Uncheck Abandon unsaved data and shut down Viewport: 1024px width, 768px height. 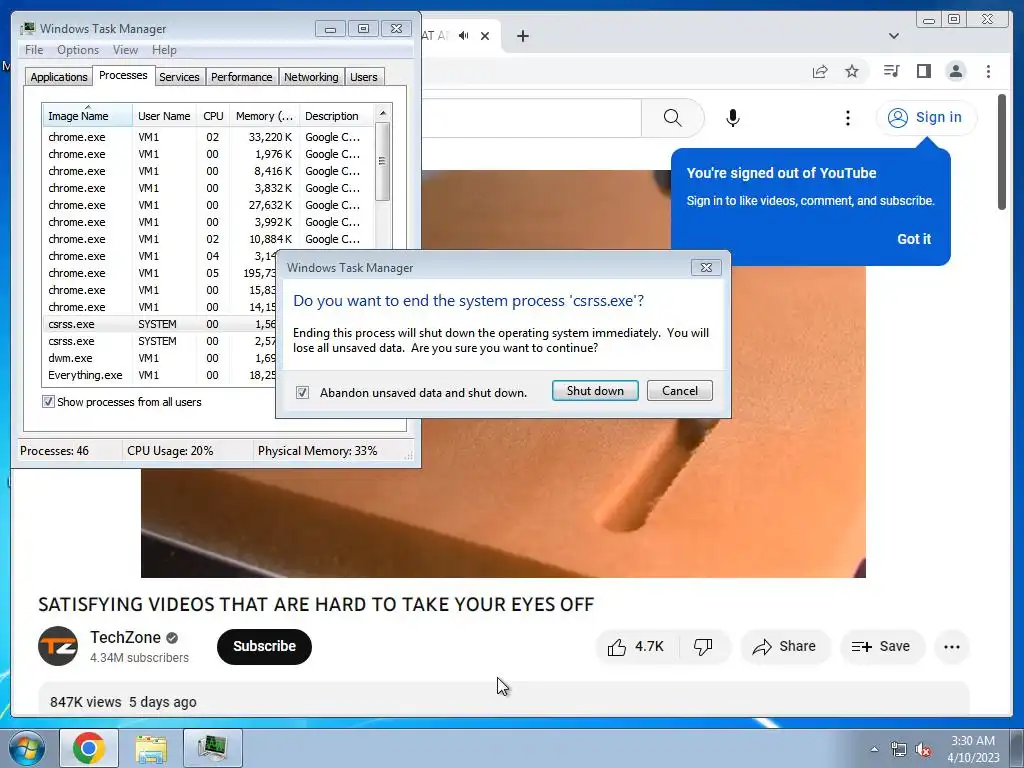pyautogui.click(x=302, y=392)
